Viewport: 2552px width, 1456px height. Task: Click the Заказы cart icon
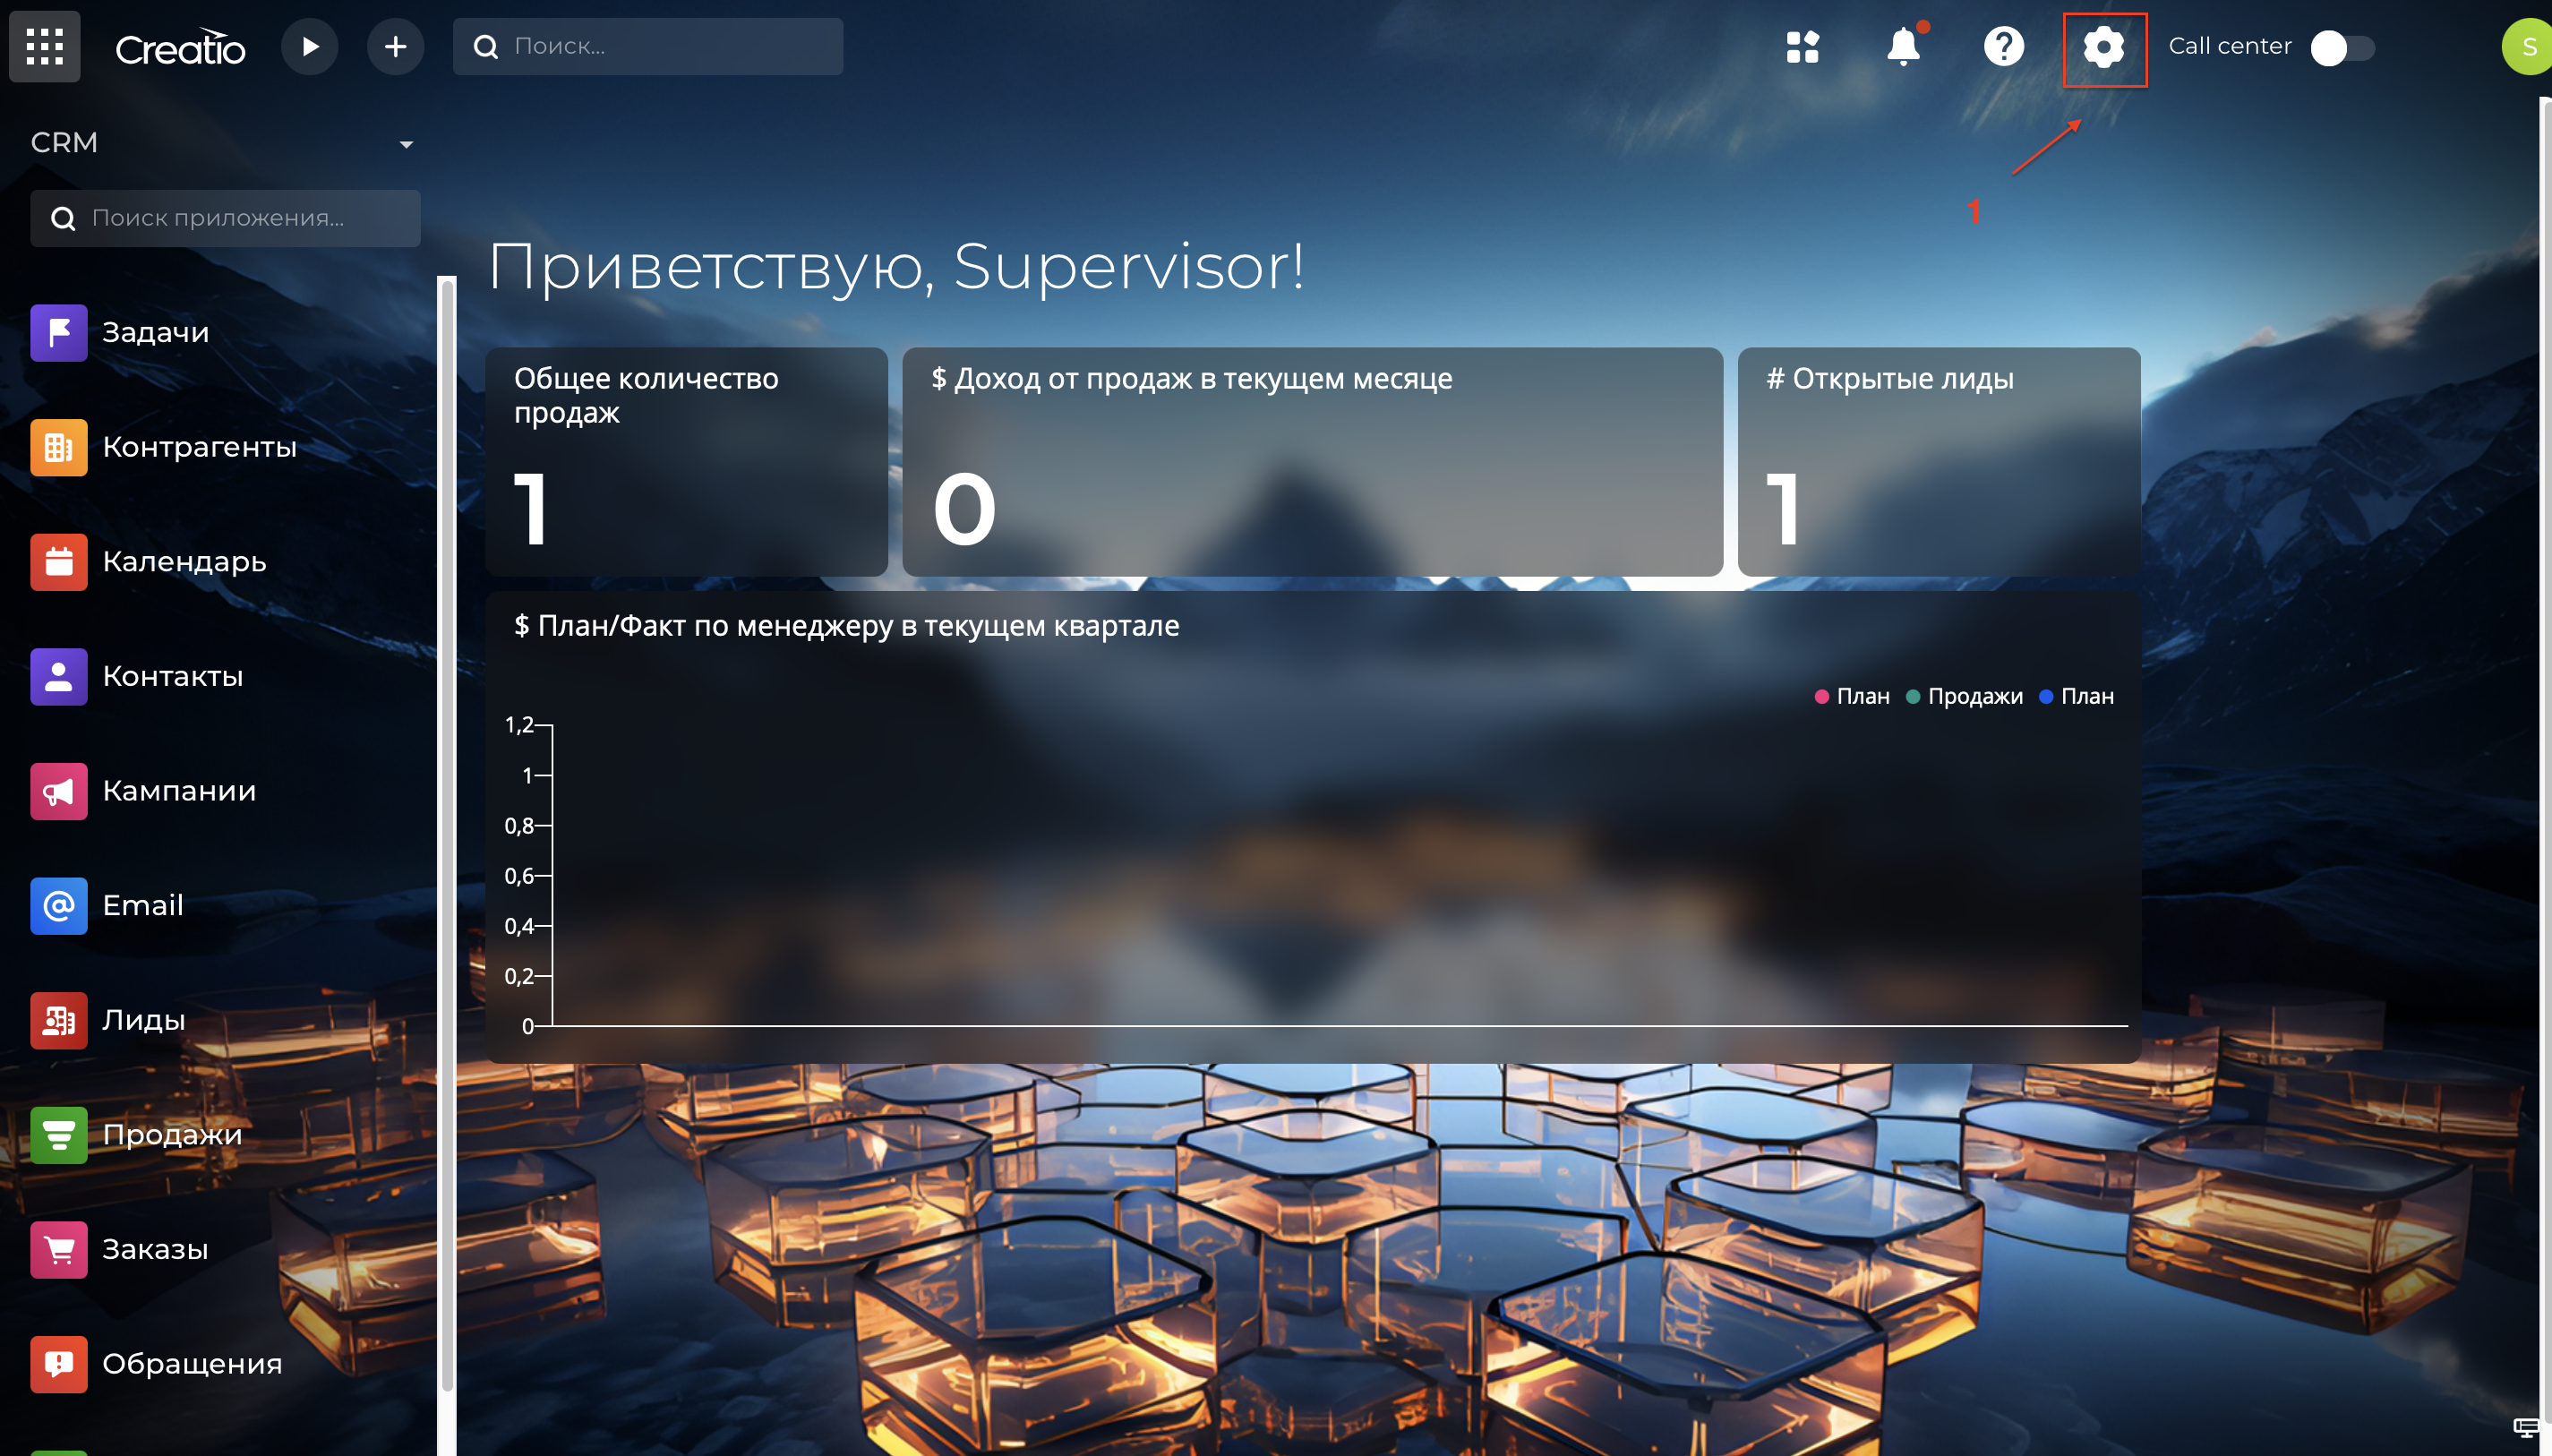[59, 1250]
